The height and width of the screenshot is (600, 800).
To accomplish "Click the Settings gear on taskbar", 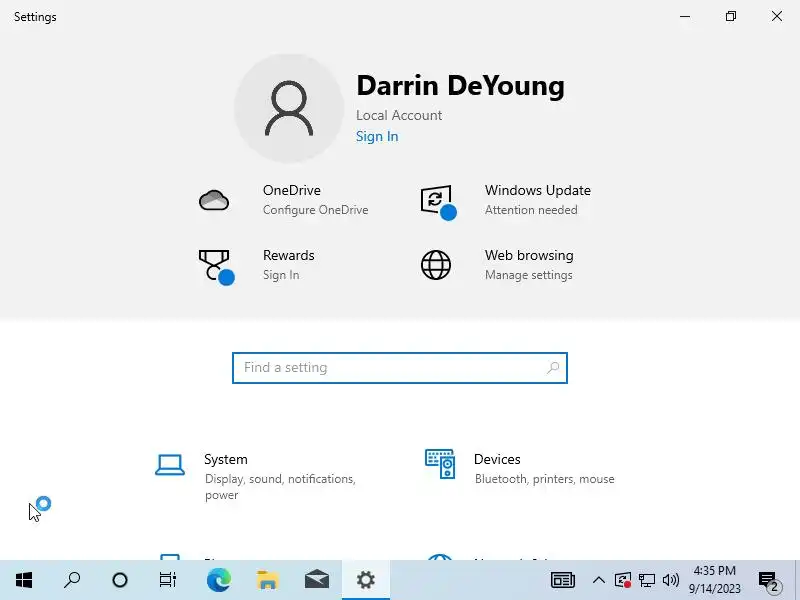I will (366, 580).
